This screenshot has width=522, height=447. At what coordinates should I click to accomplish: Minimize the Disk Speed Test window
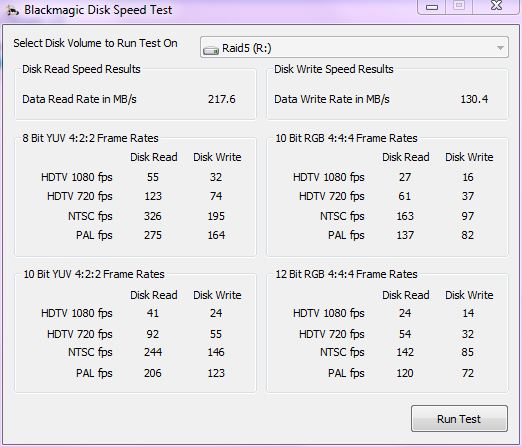[x=432, y=6]
